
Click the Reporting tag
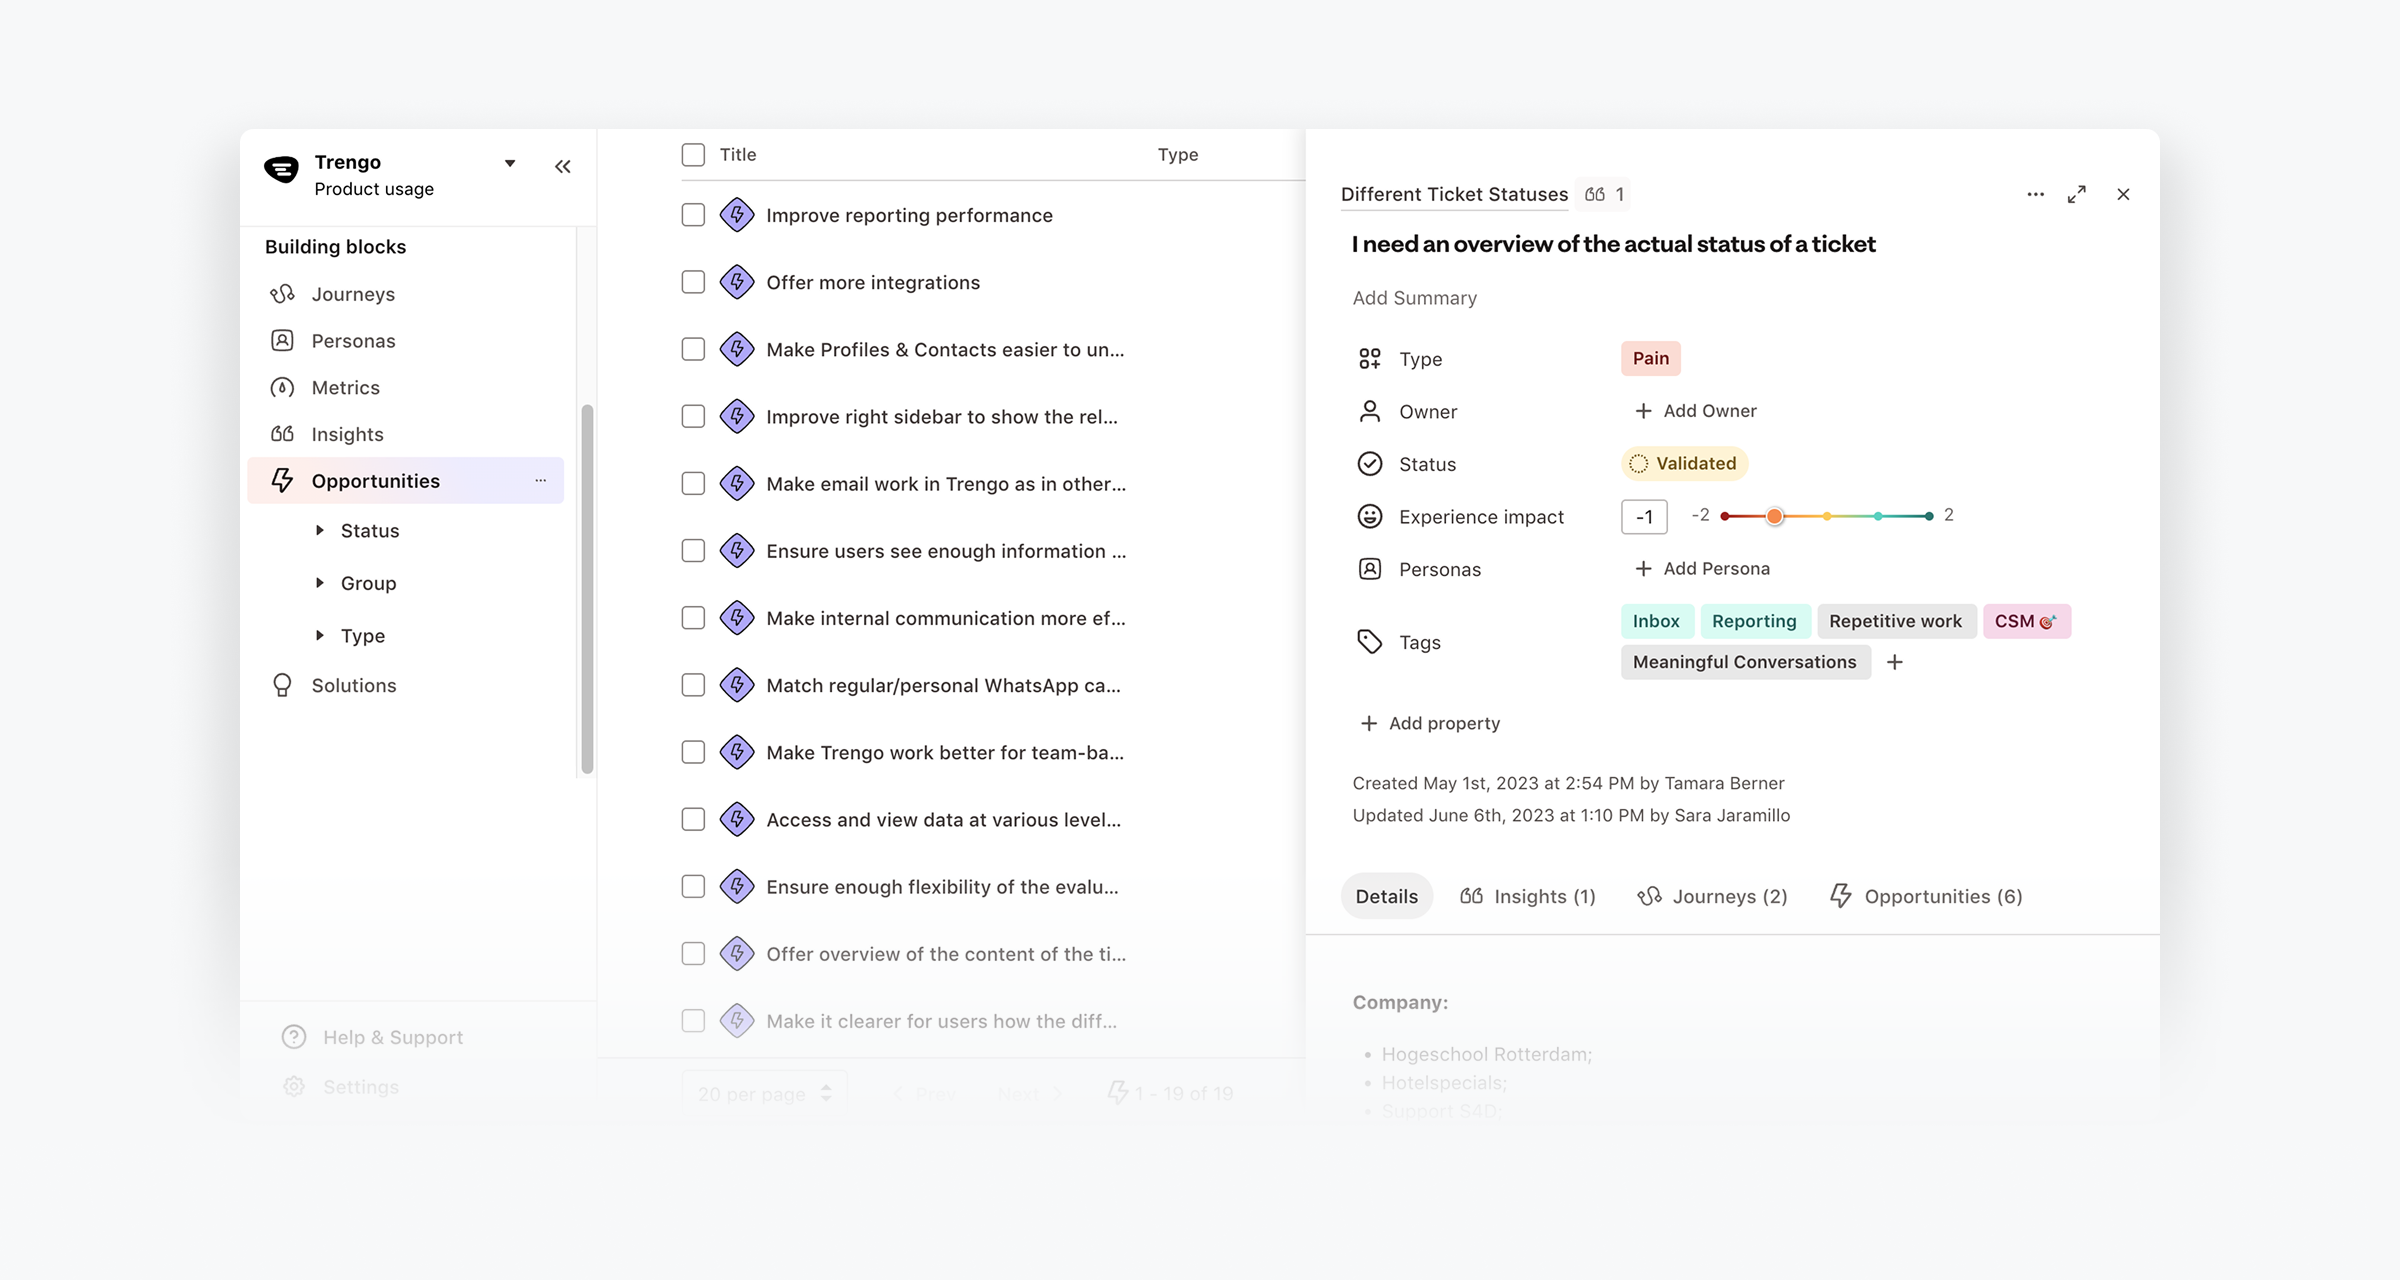(x=1754, y=621)
